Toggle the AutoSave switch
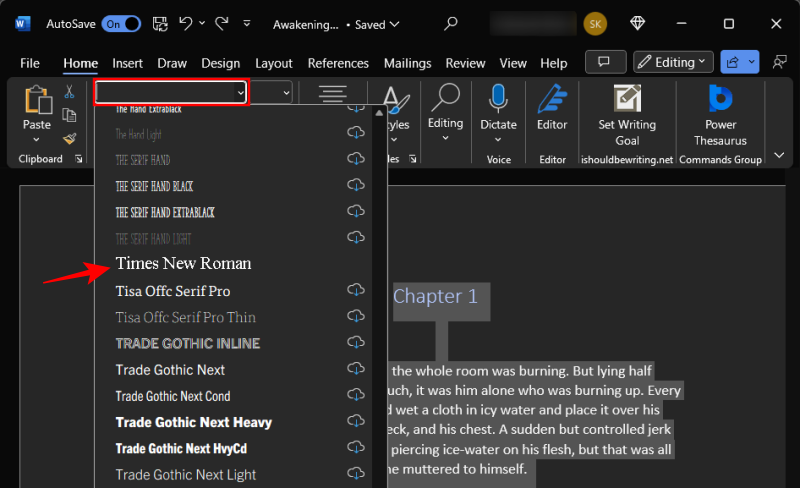The width and height of the screenshot is (800, 488). [121, 23]
